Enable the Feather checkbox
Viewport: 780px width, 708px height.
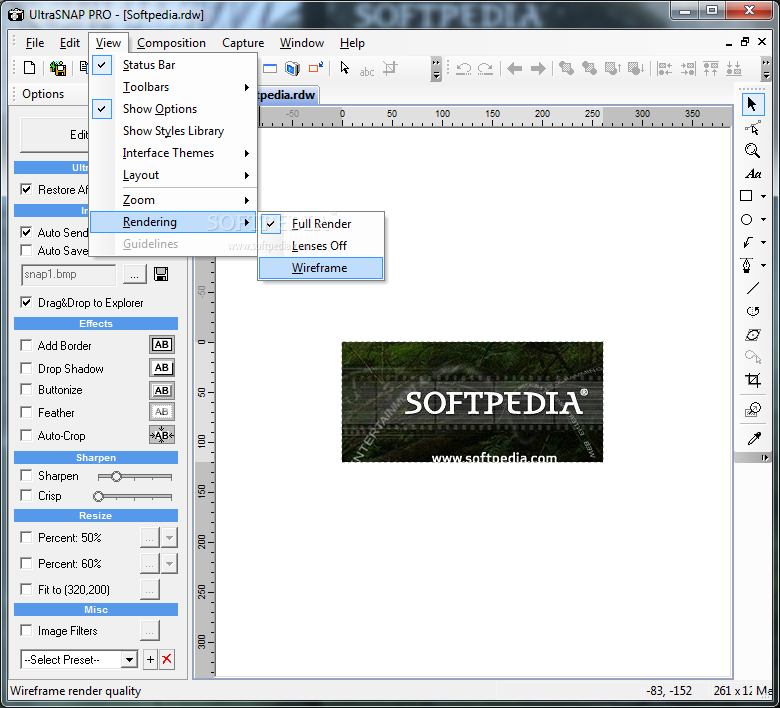click(x=26, y=412)
